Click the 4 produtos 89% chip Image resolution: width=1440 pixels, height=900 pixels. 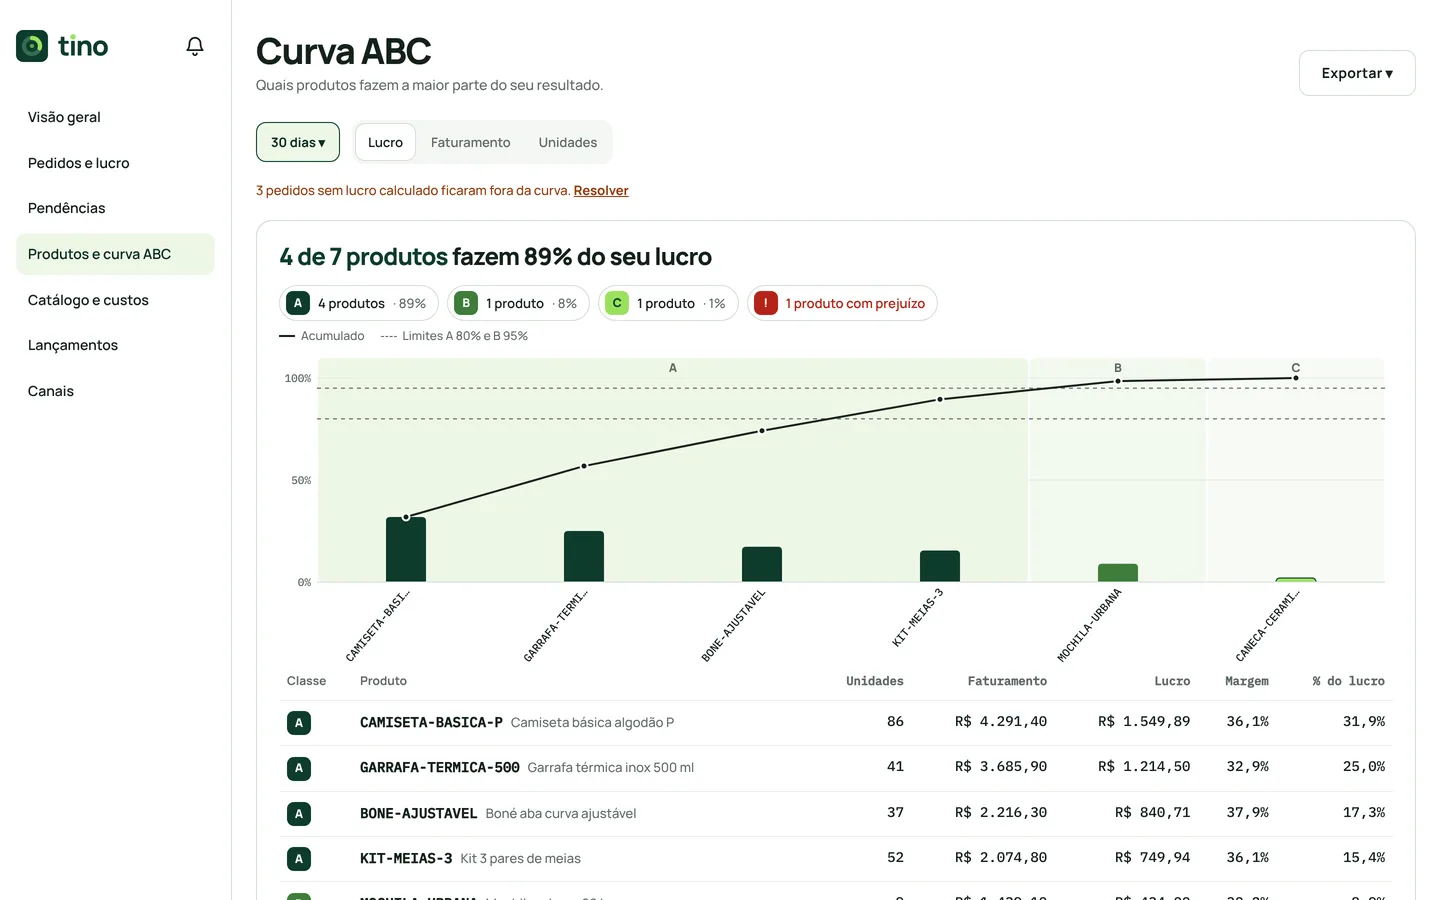point(359,303)
